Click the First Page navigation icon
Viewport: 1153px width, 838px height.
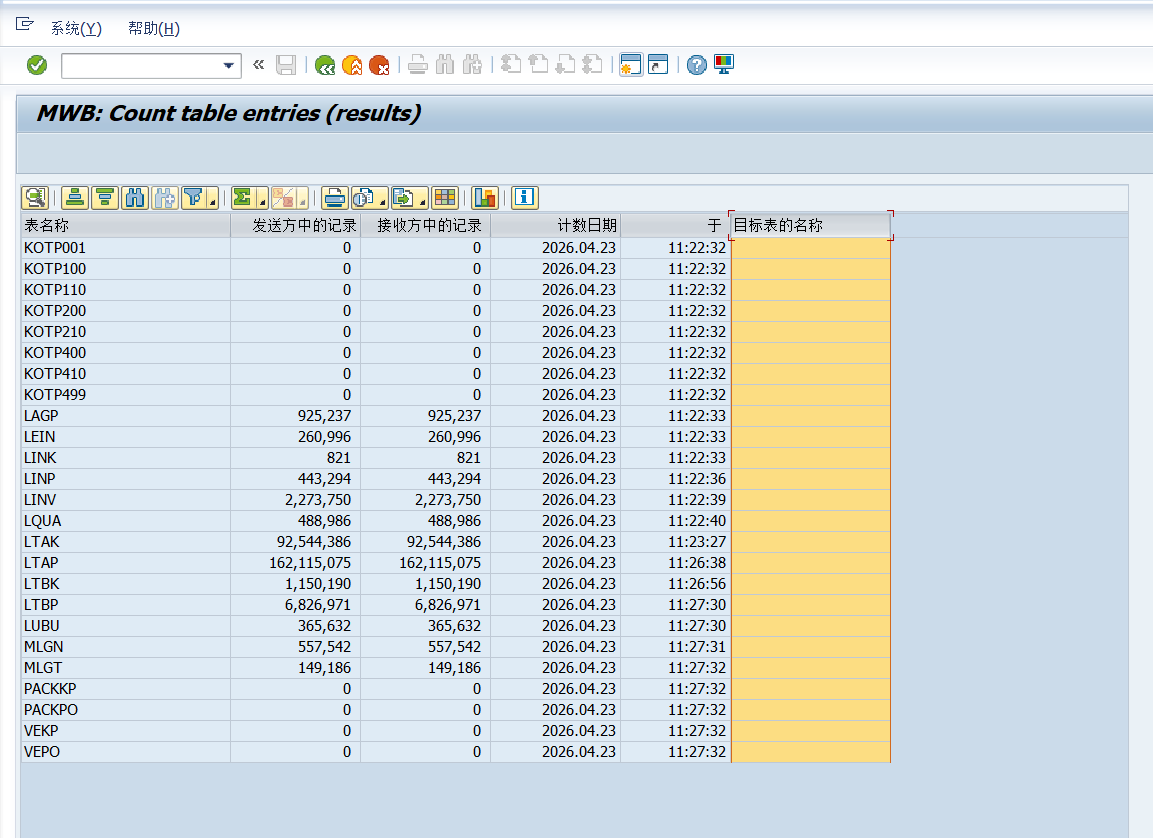click(510, 65)
